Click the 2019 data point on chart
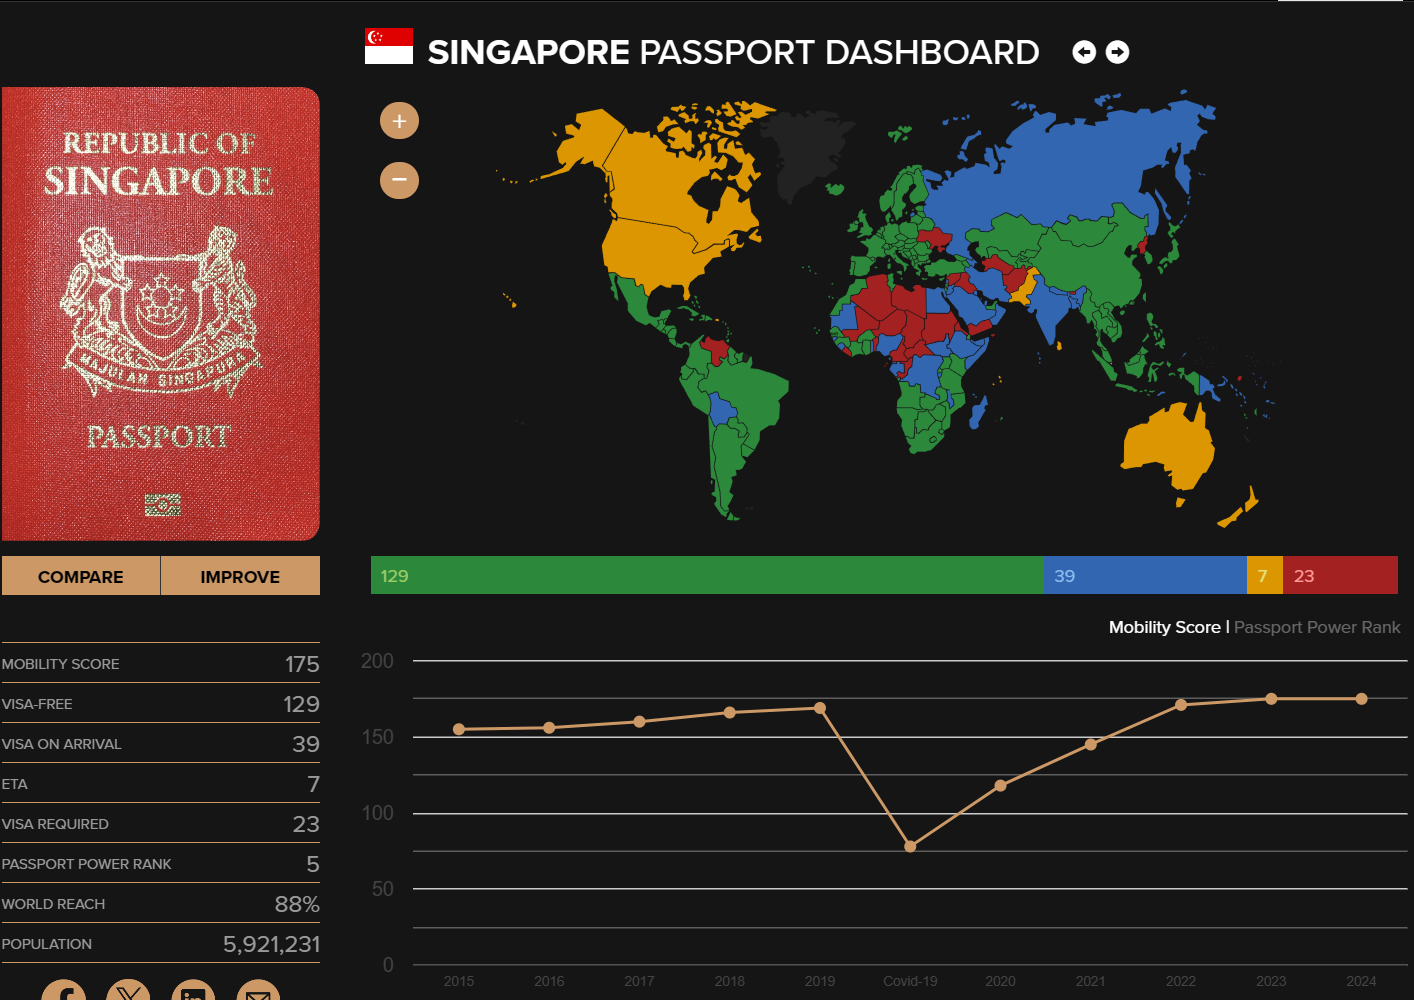 pos(820,708)
